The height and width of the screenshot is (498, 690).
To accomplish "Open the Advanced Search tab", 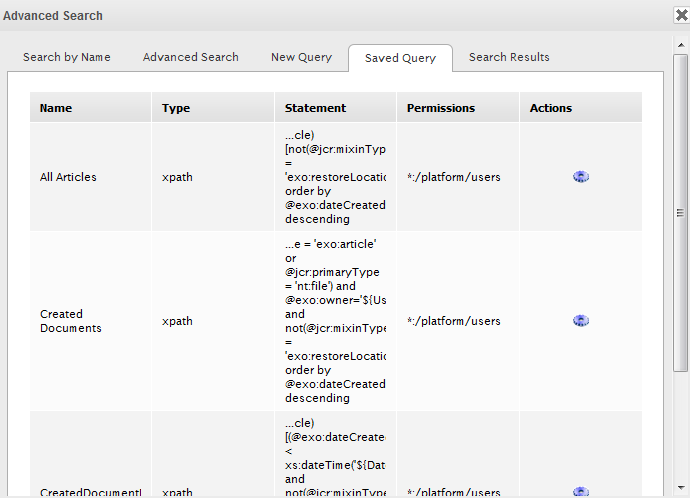I will [190, 57].
